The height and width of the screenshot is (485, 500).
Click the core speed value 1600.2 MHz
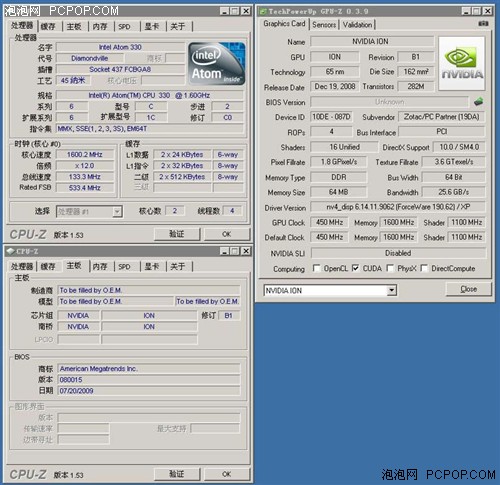pos(85,155)
